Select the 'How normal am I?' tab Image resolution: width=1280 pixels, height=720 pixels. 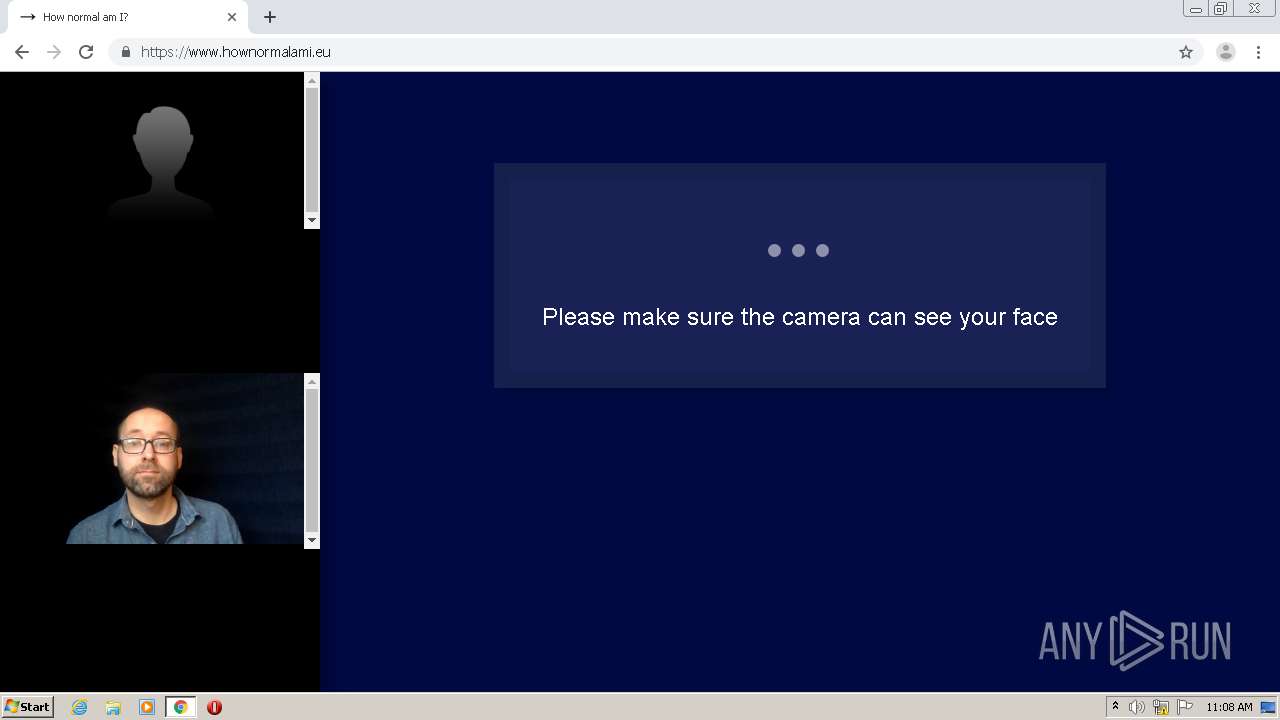point(128,17)
